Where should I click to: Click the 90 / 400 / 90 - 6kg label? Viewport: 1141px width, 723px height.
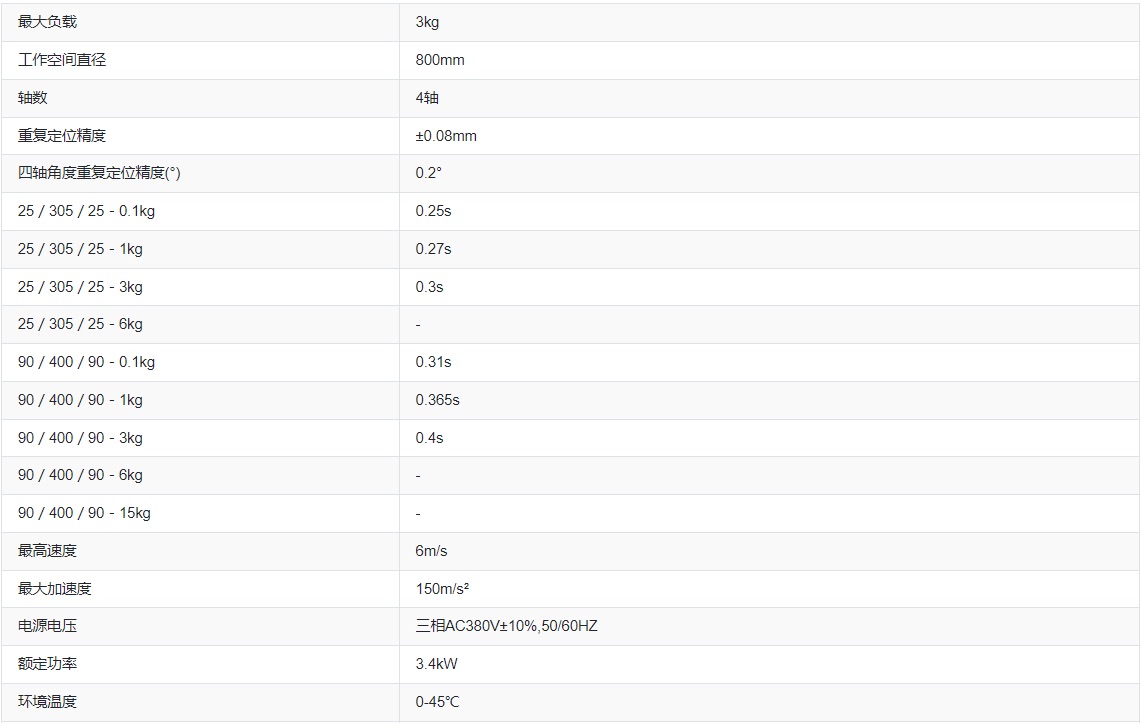click(x=80, y=475)
